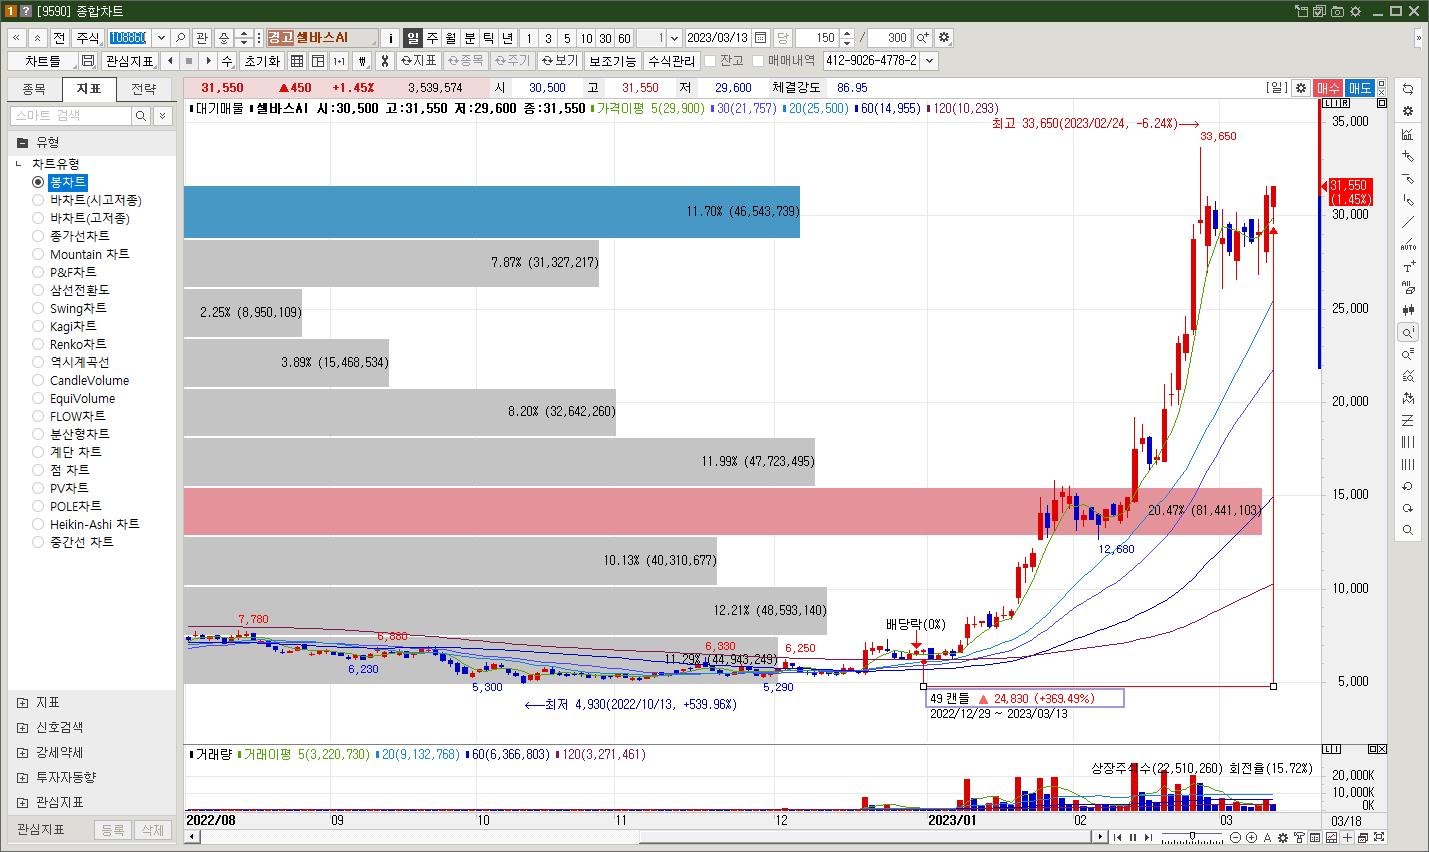Select the Renko차트 radio option
The width and height of the screenshot is (1429, 852).
click(x=38, y=344)
